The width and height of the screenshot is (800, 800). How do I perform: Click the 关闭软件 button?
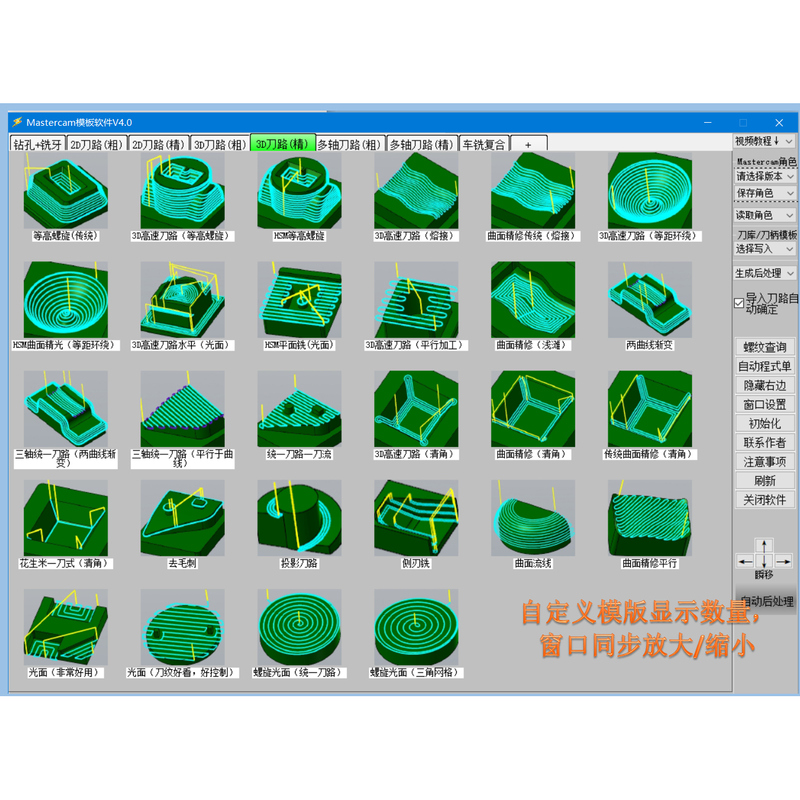click(x=764, y=499)
